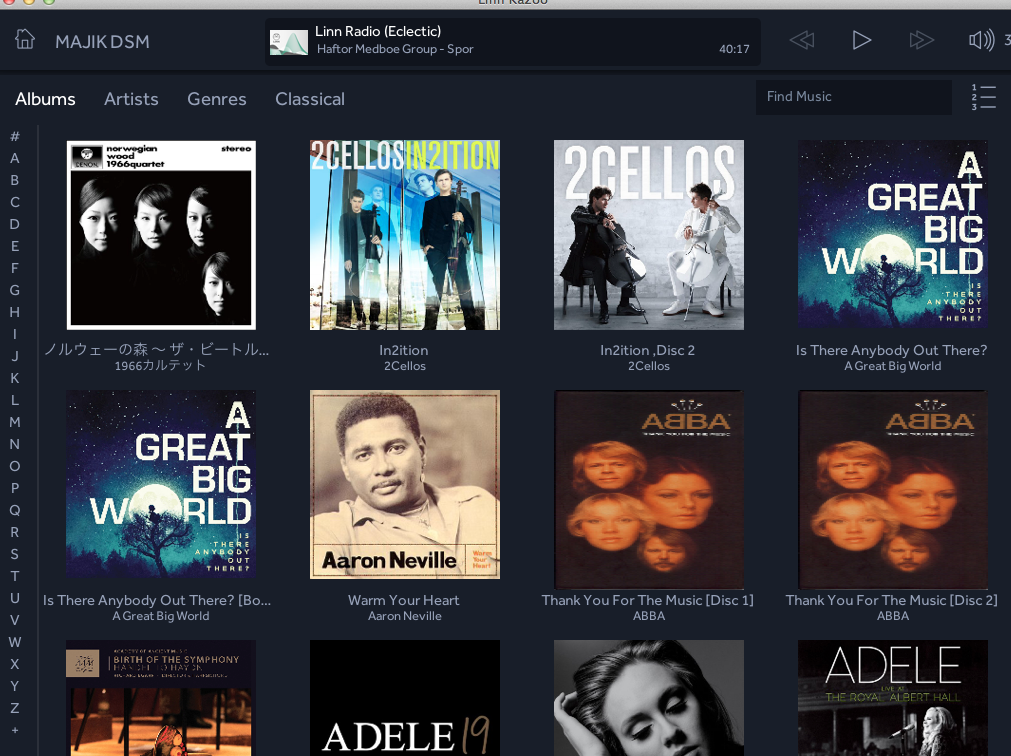Click the '1966カルテット' artist name
This screenshot has height=756, width=1011.
[161, 366]
